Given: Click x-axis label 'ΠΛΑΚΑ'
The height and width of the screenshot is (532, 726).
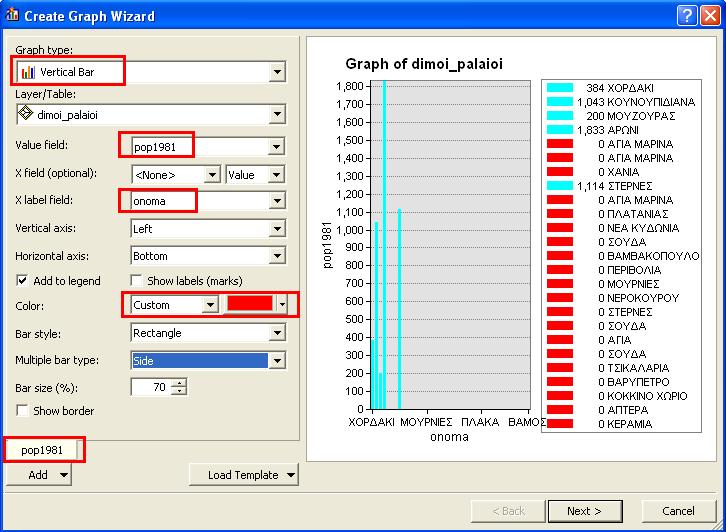Looking at the screenshot, I should click(x=480, y=422).
